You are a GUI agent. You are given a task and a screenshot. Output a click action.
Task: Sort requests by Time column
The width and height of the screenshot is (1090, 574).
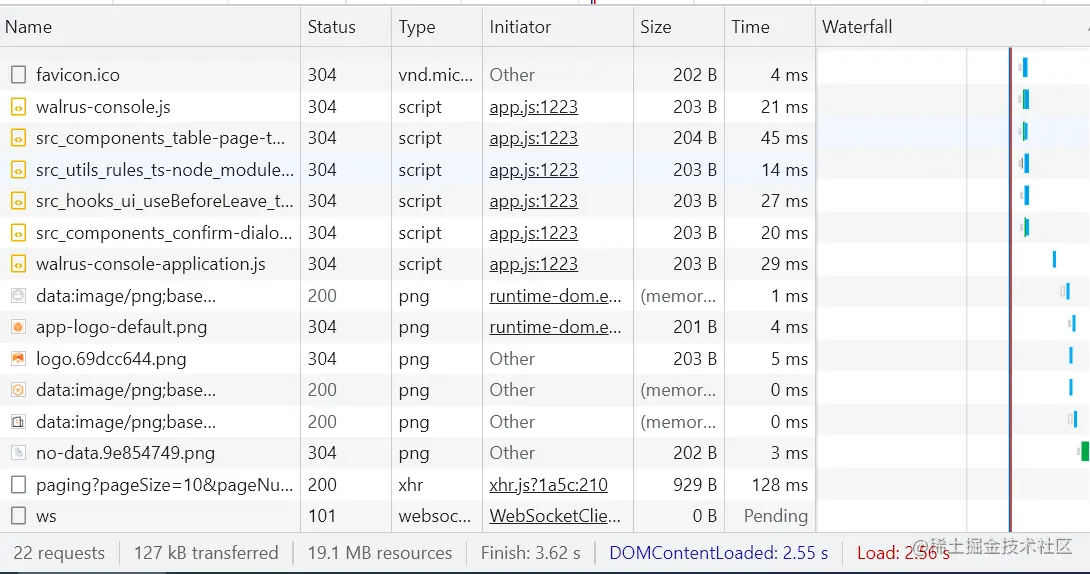point(770,27)
